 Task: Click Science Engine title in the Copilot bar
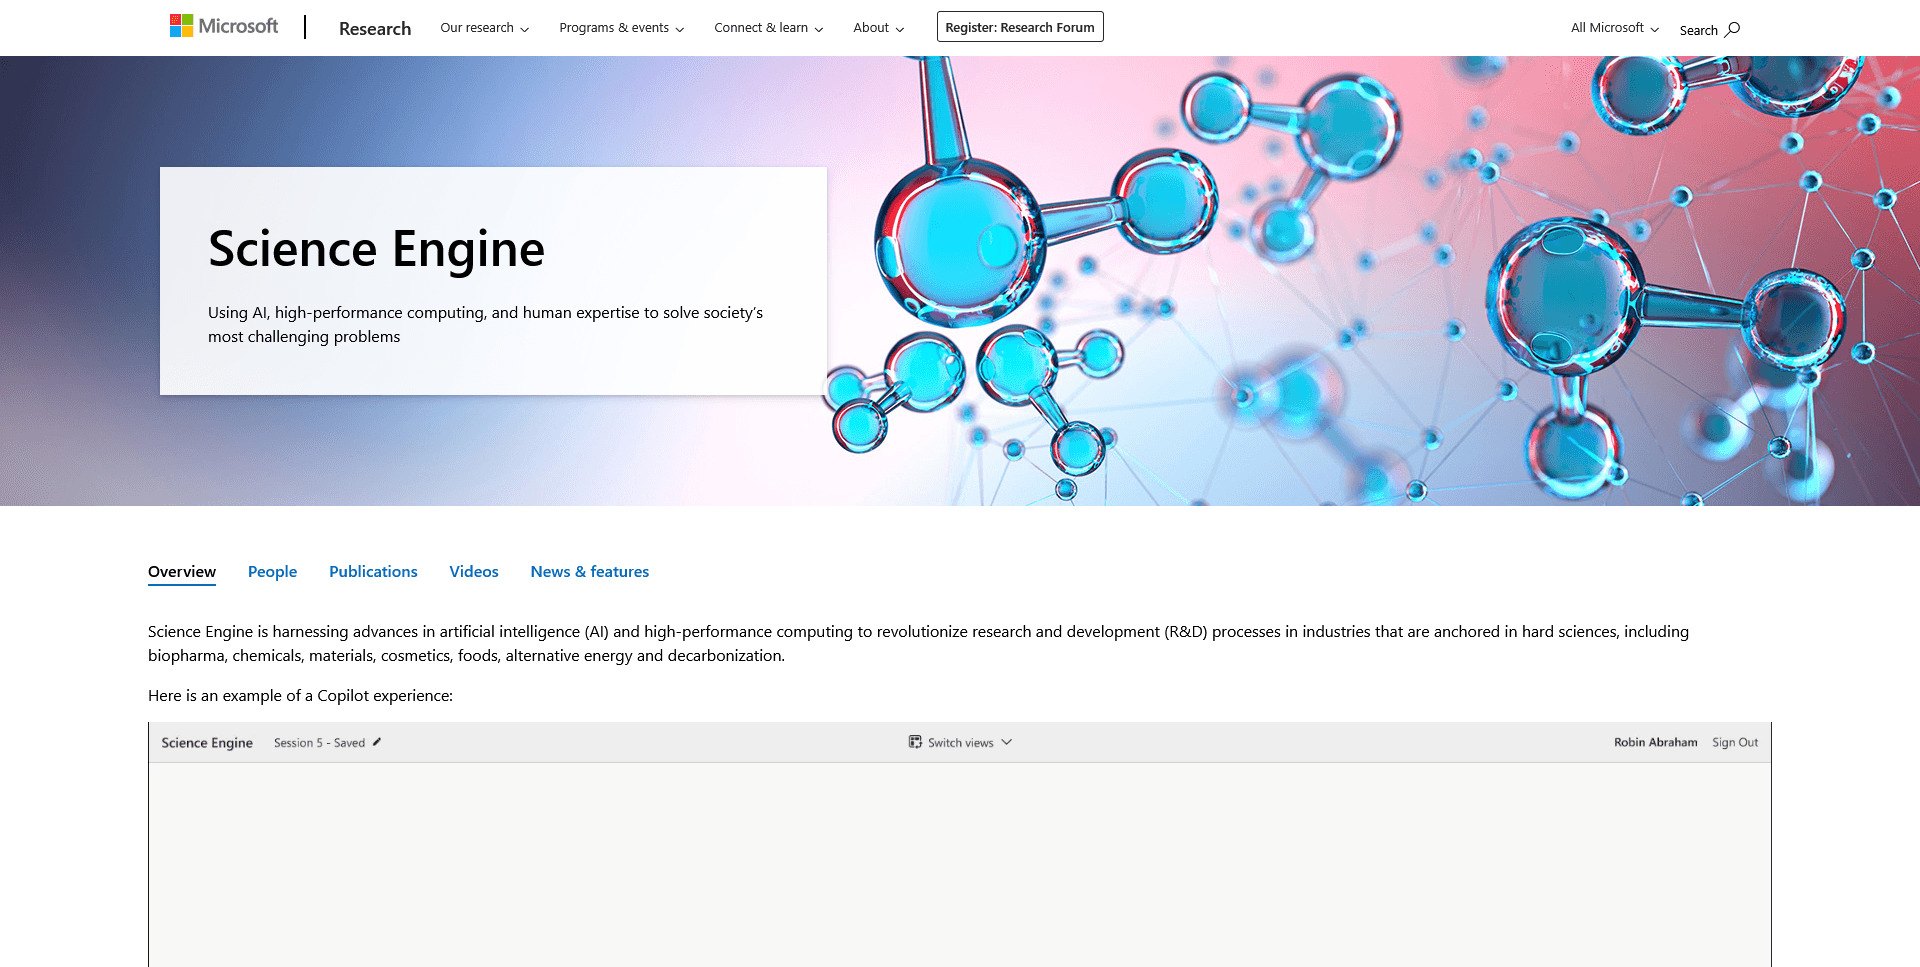(207, 743)
